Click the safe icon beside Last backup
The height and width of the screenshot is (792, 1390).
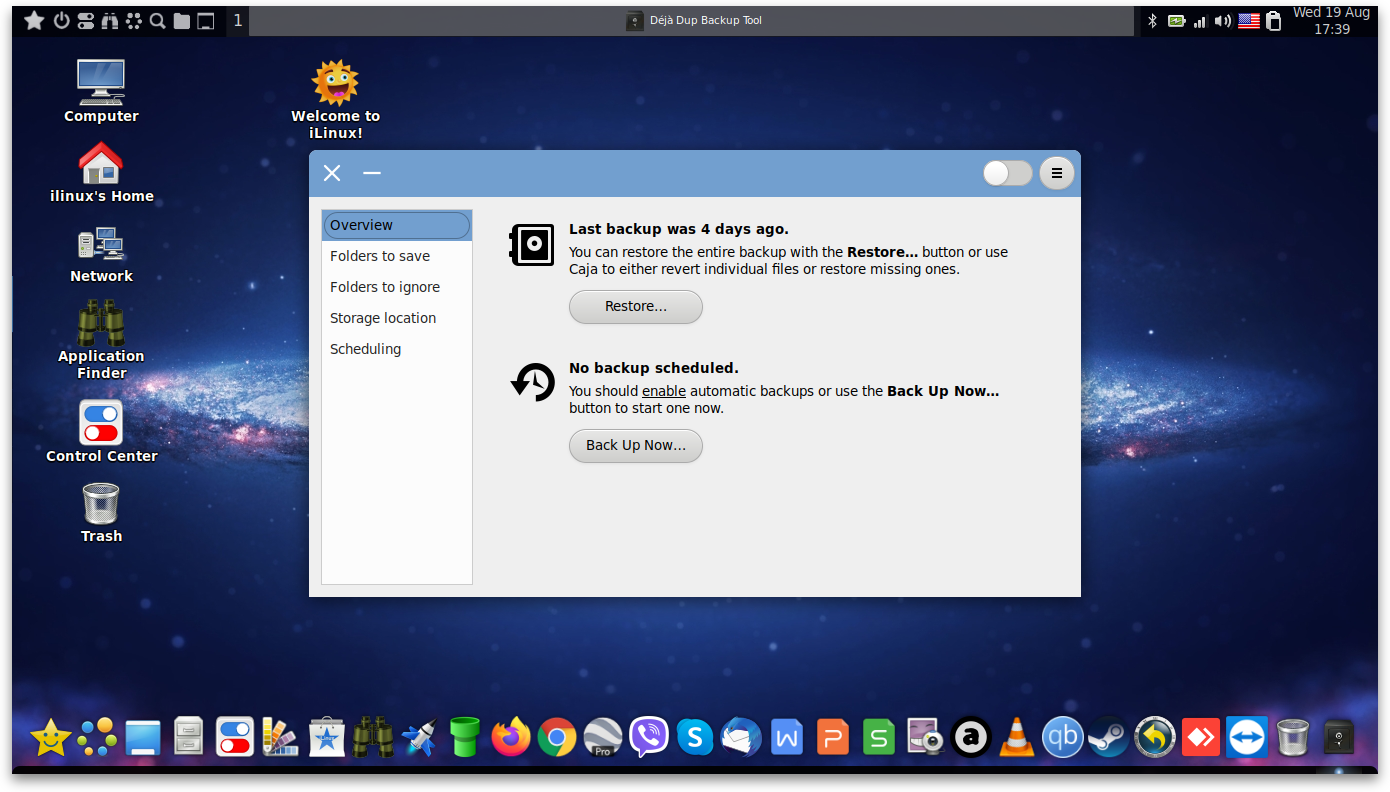[532, 245]
